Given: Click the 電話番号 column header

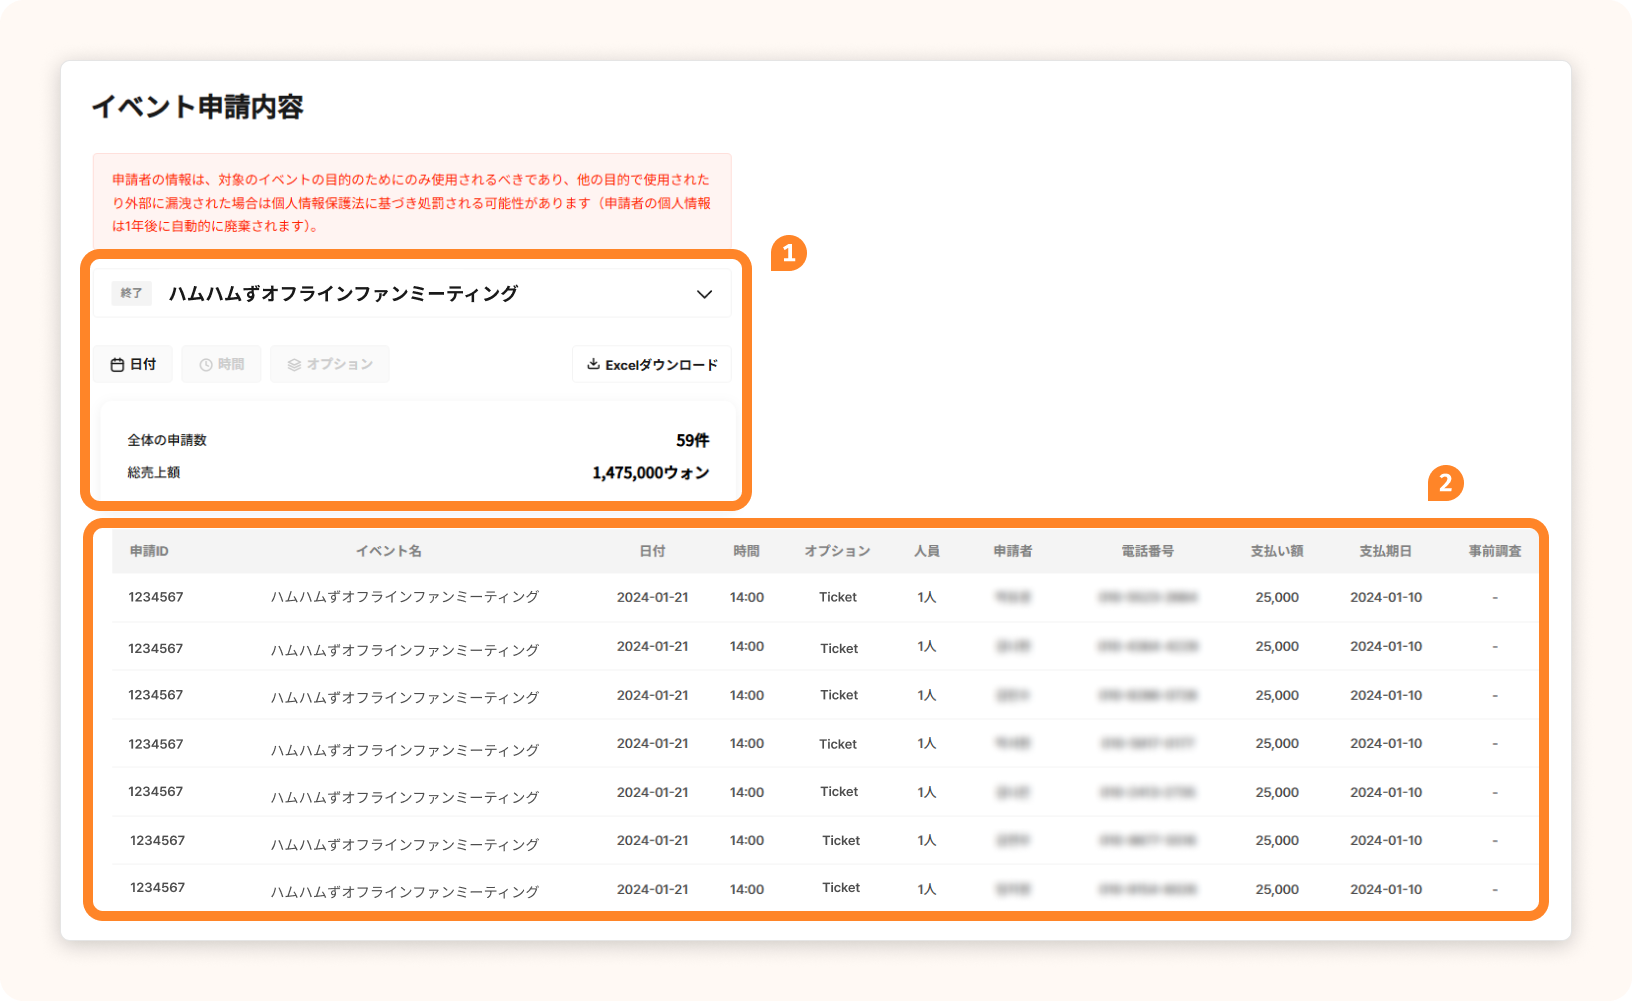Looking at the screenshot, I should 1148,551.
